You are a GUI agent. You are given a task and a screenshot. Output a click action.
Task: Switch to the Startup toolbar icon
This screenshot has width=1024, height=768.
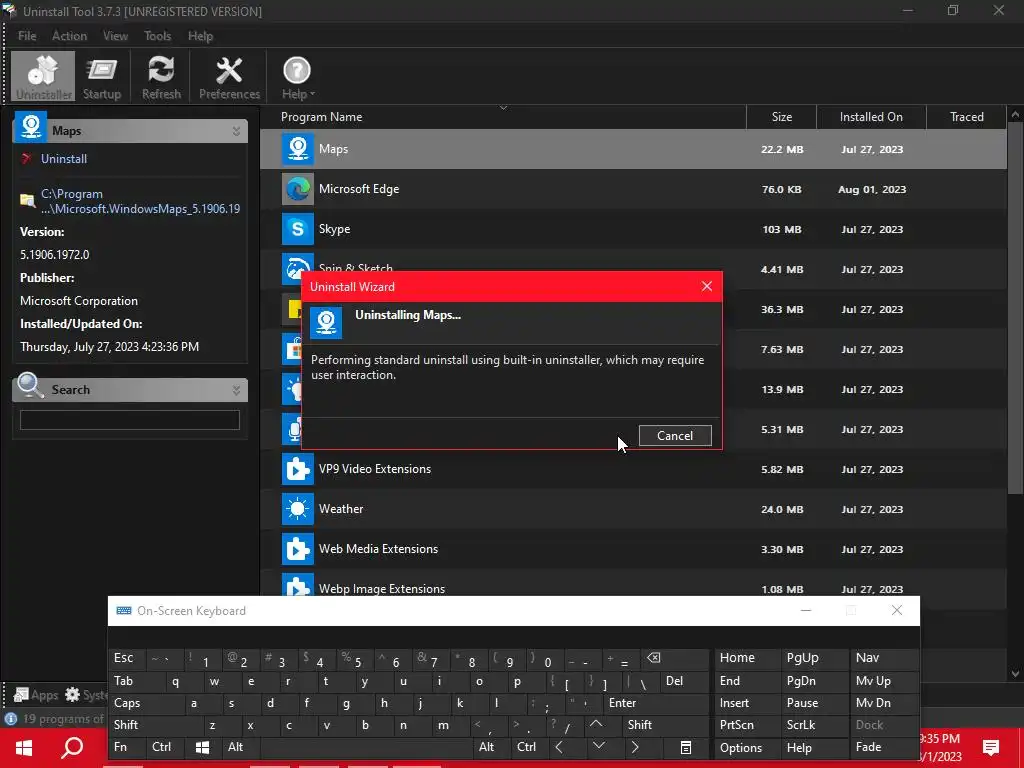click(102, 77)
